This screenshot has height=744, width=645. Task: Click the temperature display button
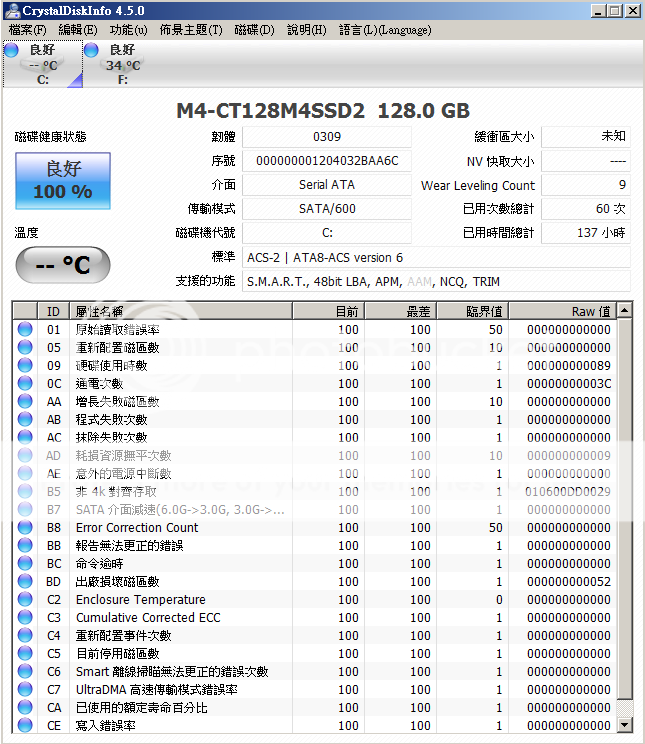coord(62,265)
